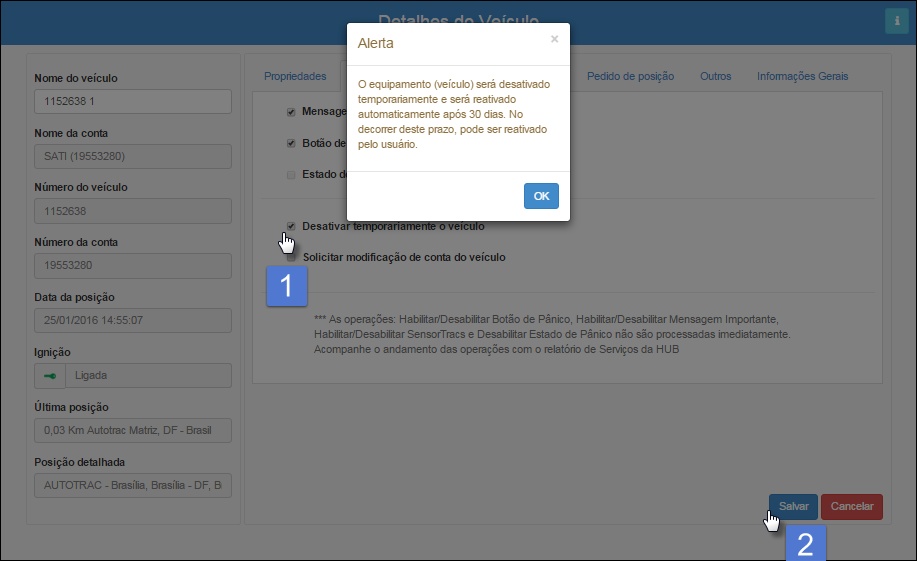The height and width of the screenshot is (561, 917).
Task: Click the Cancelar button
Action: 852,507
